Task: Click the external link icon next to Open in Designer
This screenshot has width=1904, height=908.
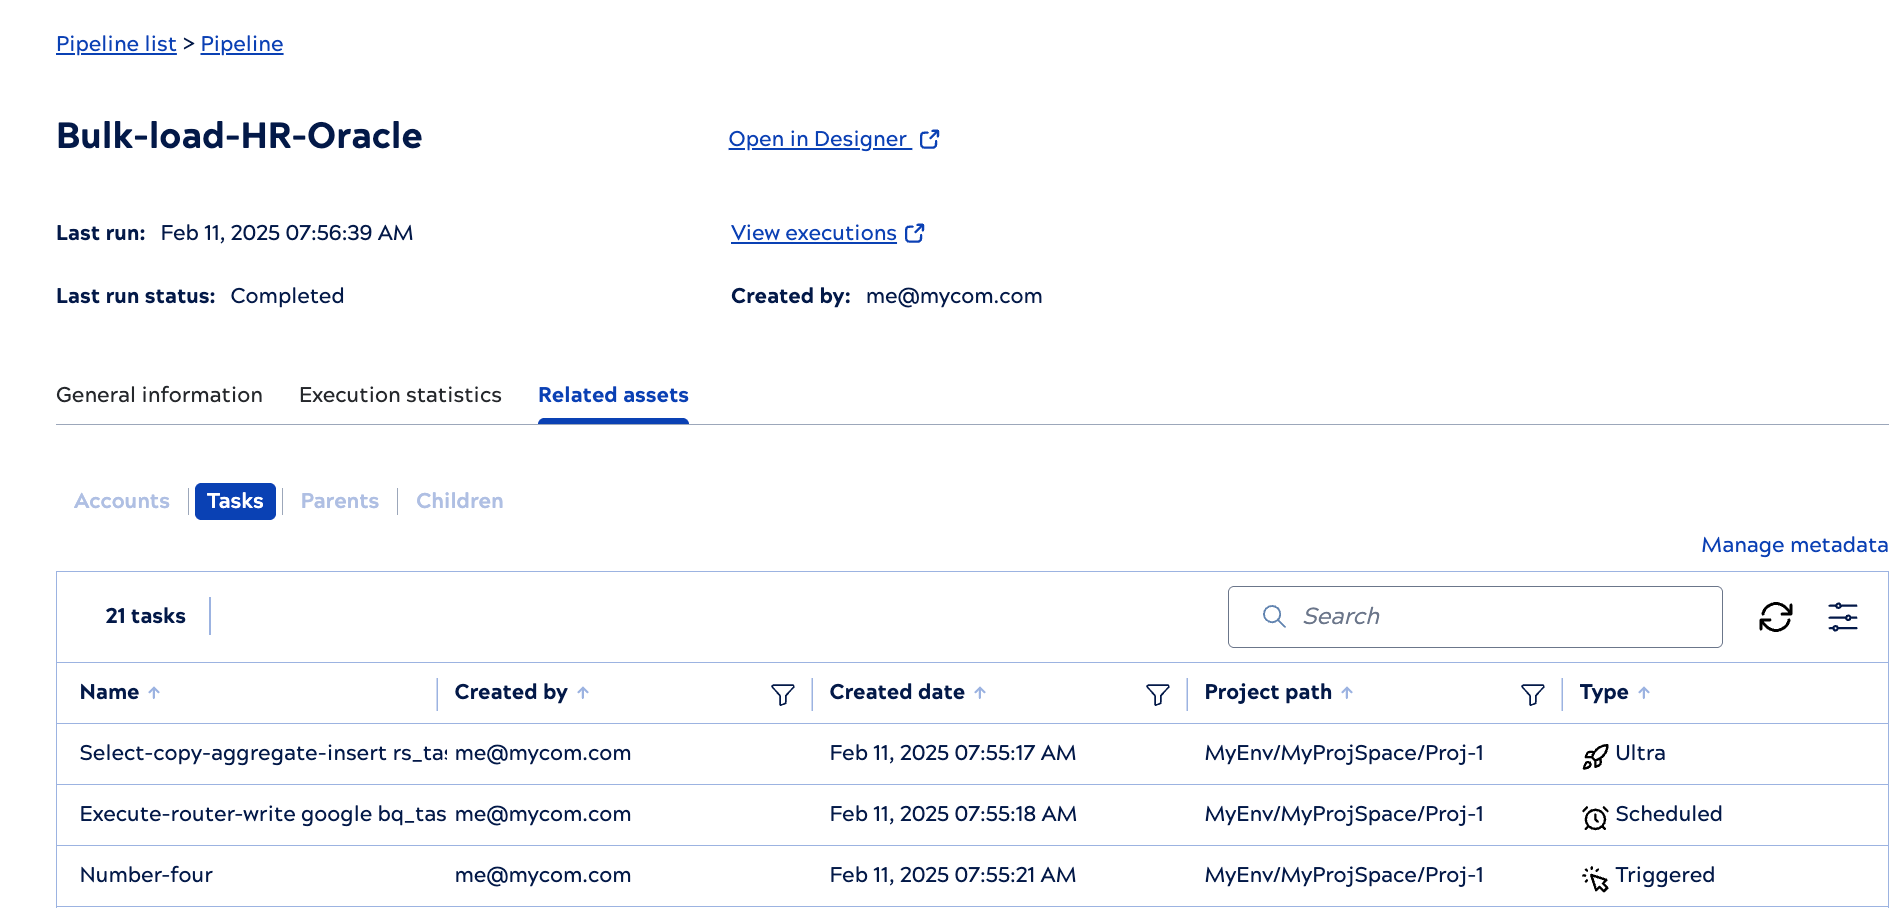Action: pos(930,138)
